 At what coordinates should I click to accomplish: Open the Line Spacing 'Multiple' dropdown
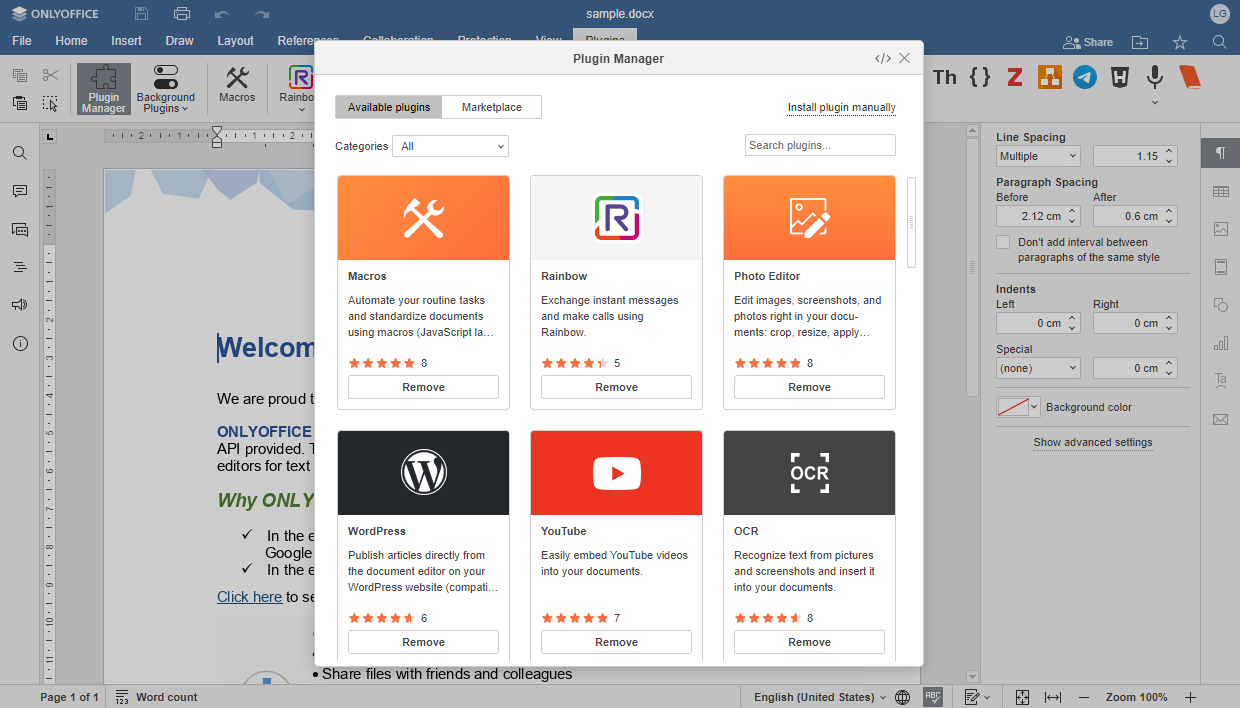[x=1037, y=155]
